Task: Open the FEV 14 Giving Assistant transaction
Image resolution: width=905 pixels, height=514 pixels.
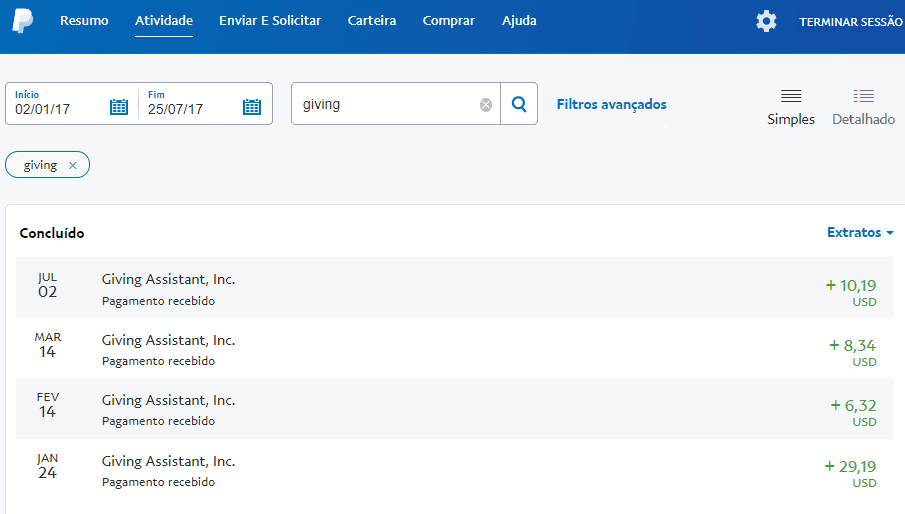Action: [x=455, y=408]
